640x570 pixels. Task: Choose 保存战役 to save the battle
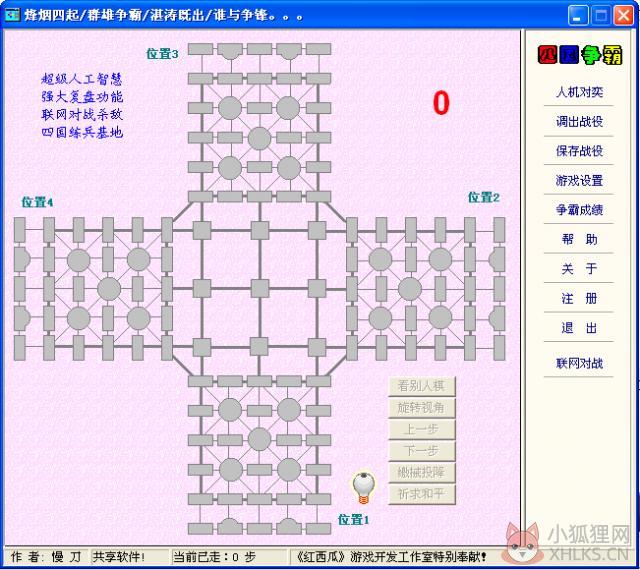click(579, 151)
